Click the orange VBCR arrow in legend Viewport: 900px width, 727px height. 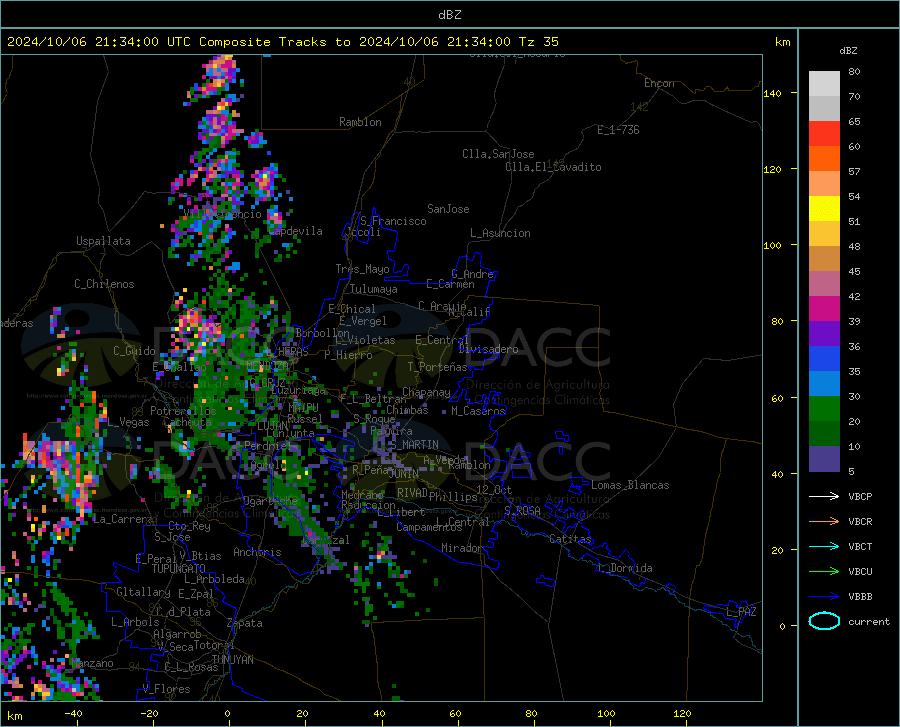[824, 521]
